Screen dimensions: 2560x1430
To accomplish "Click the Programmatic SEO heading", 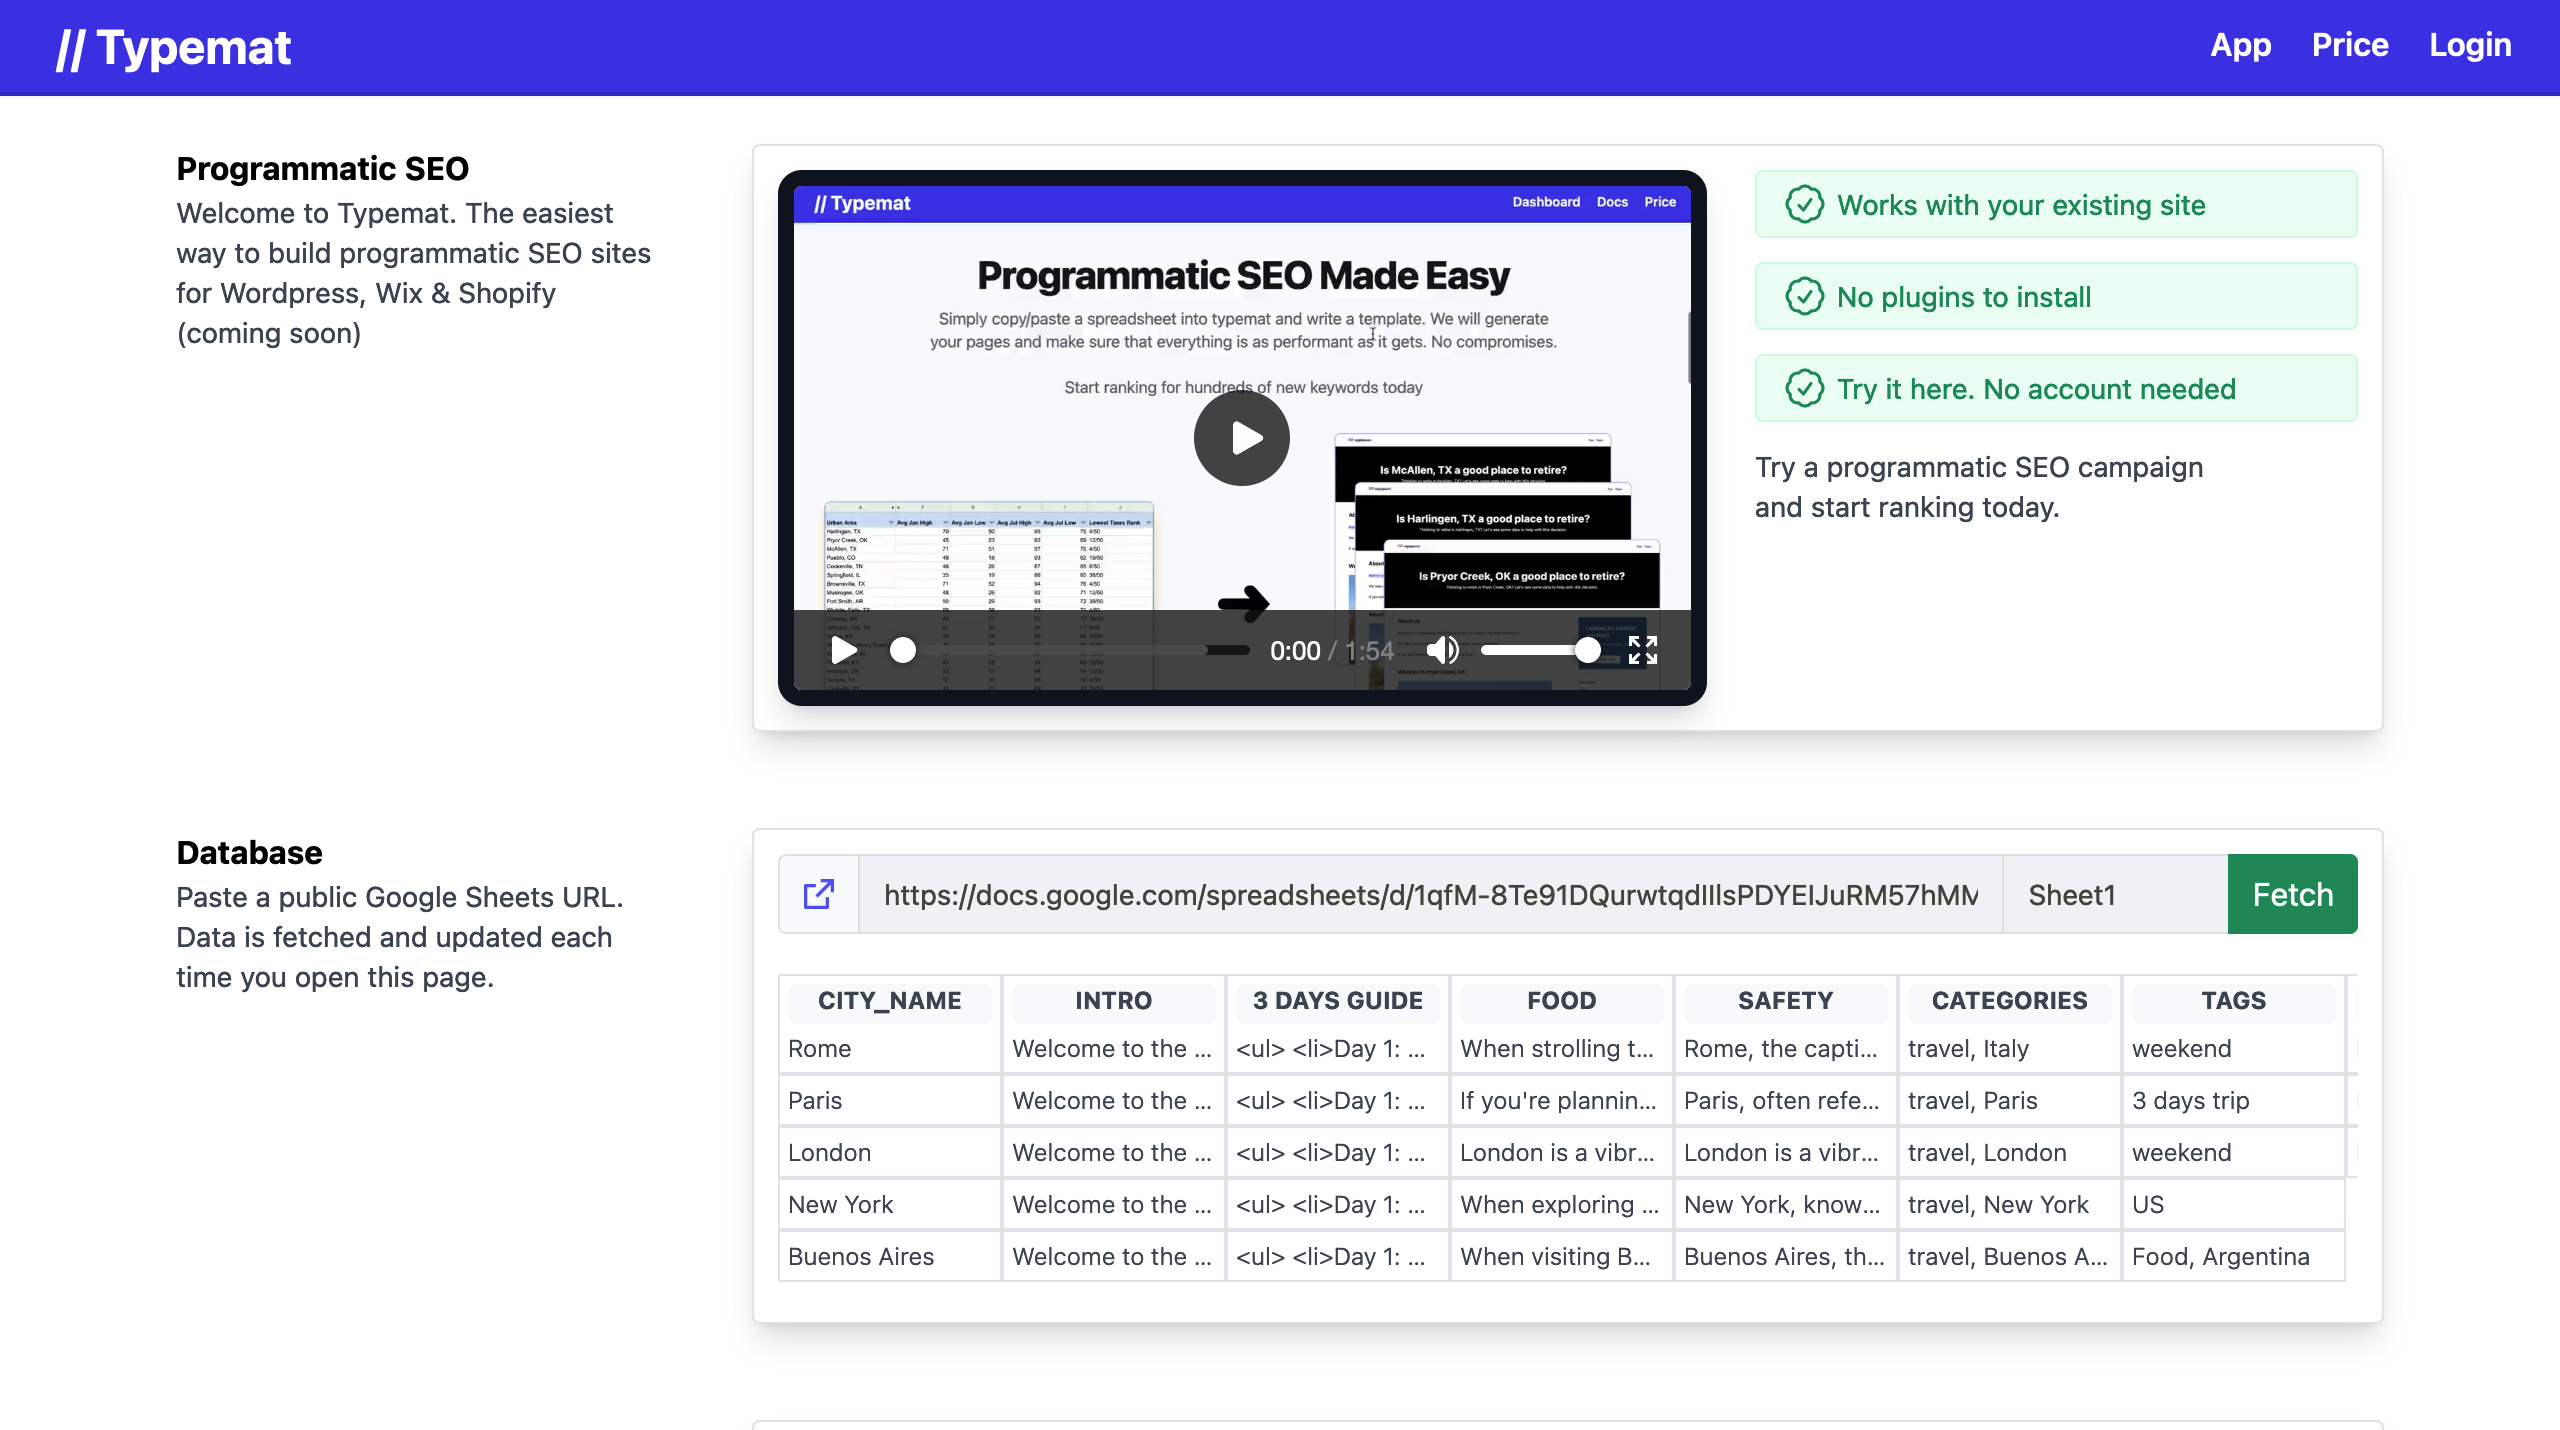I will (x=322, y=169).
